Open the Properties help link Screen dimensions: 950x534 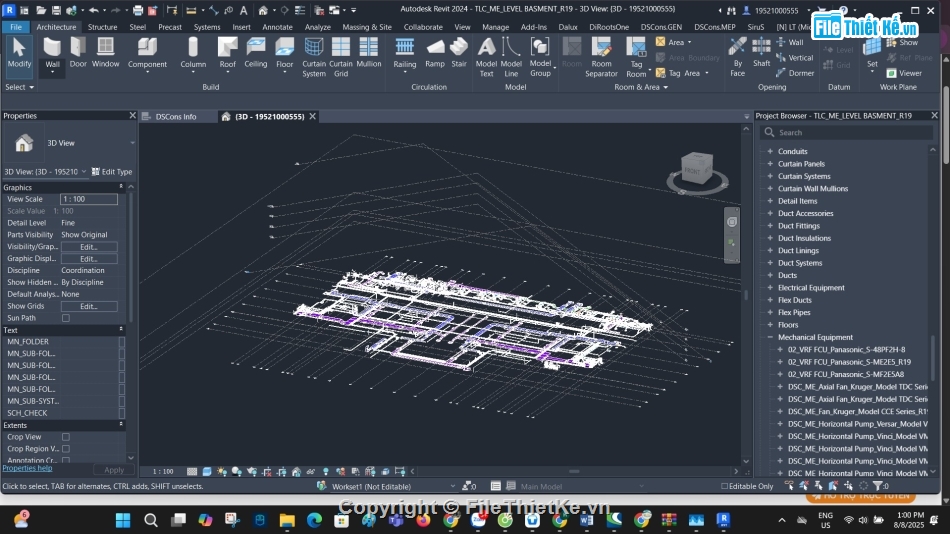click(27, 468)
